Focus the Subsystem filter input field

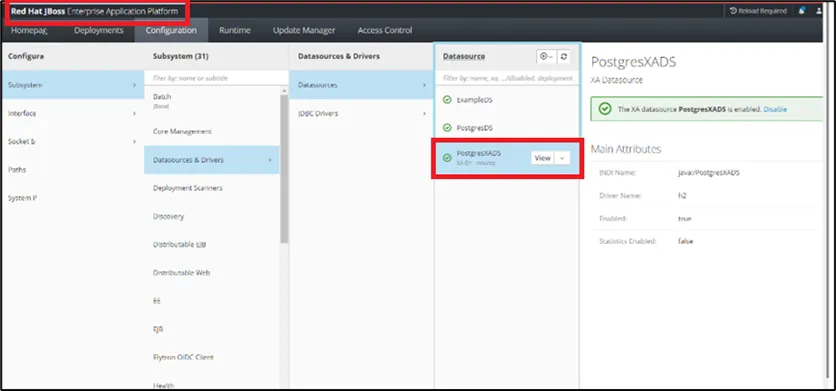216,78
